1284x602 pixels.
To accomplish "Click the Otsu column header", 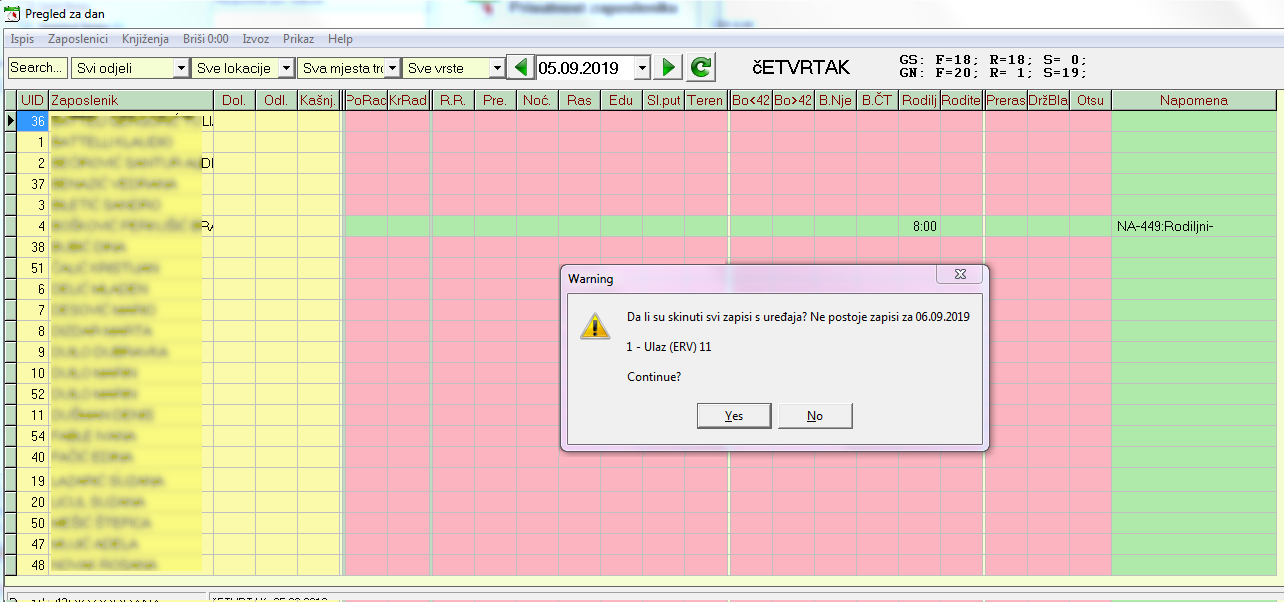I will tap(1090, 100).
